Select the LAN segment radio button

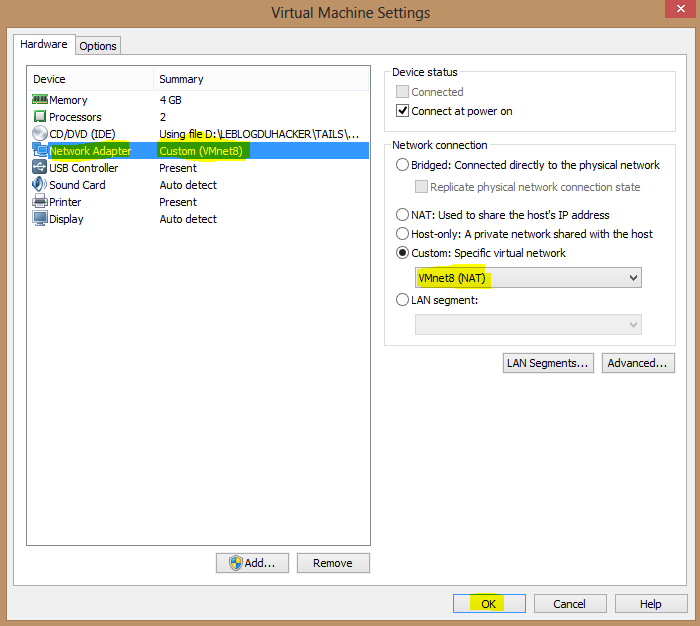click(402, 300)
